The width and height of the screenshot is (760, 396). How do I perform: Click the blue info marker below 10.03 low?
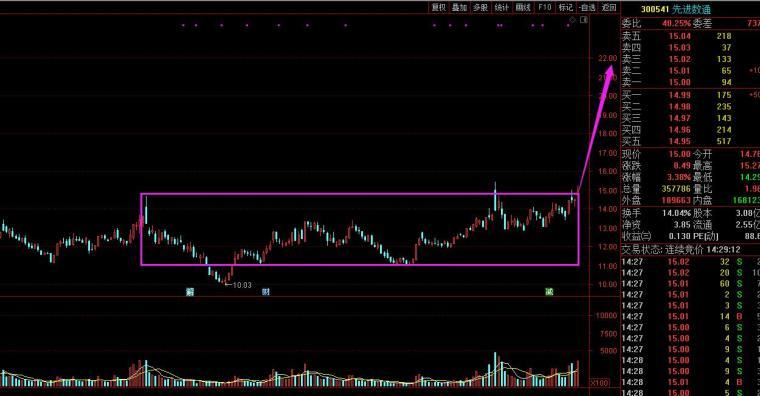tap(266, 292)
